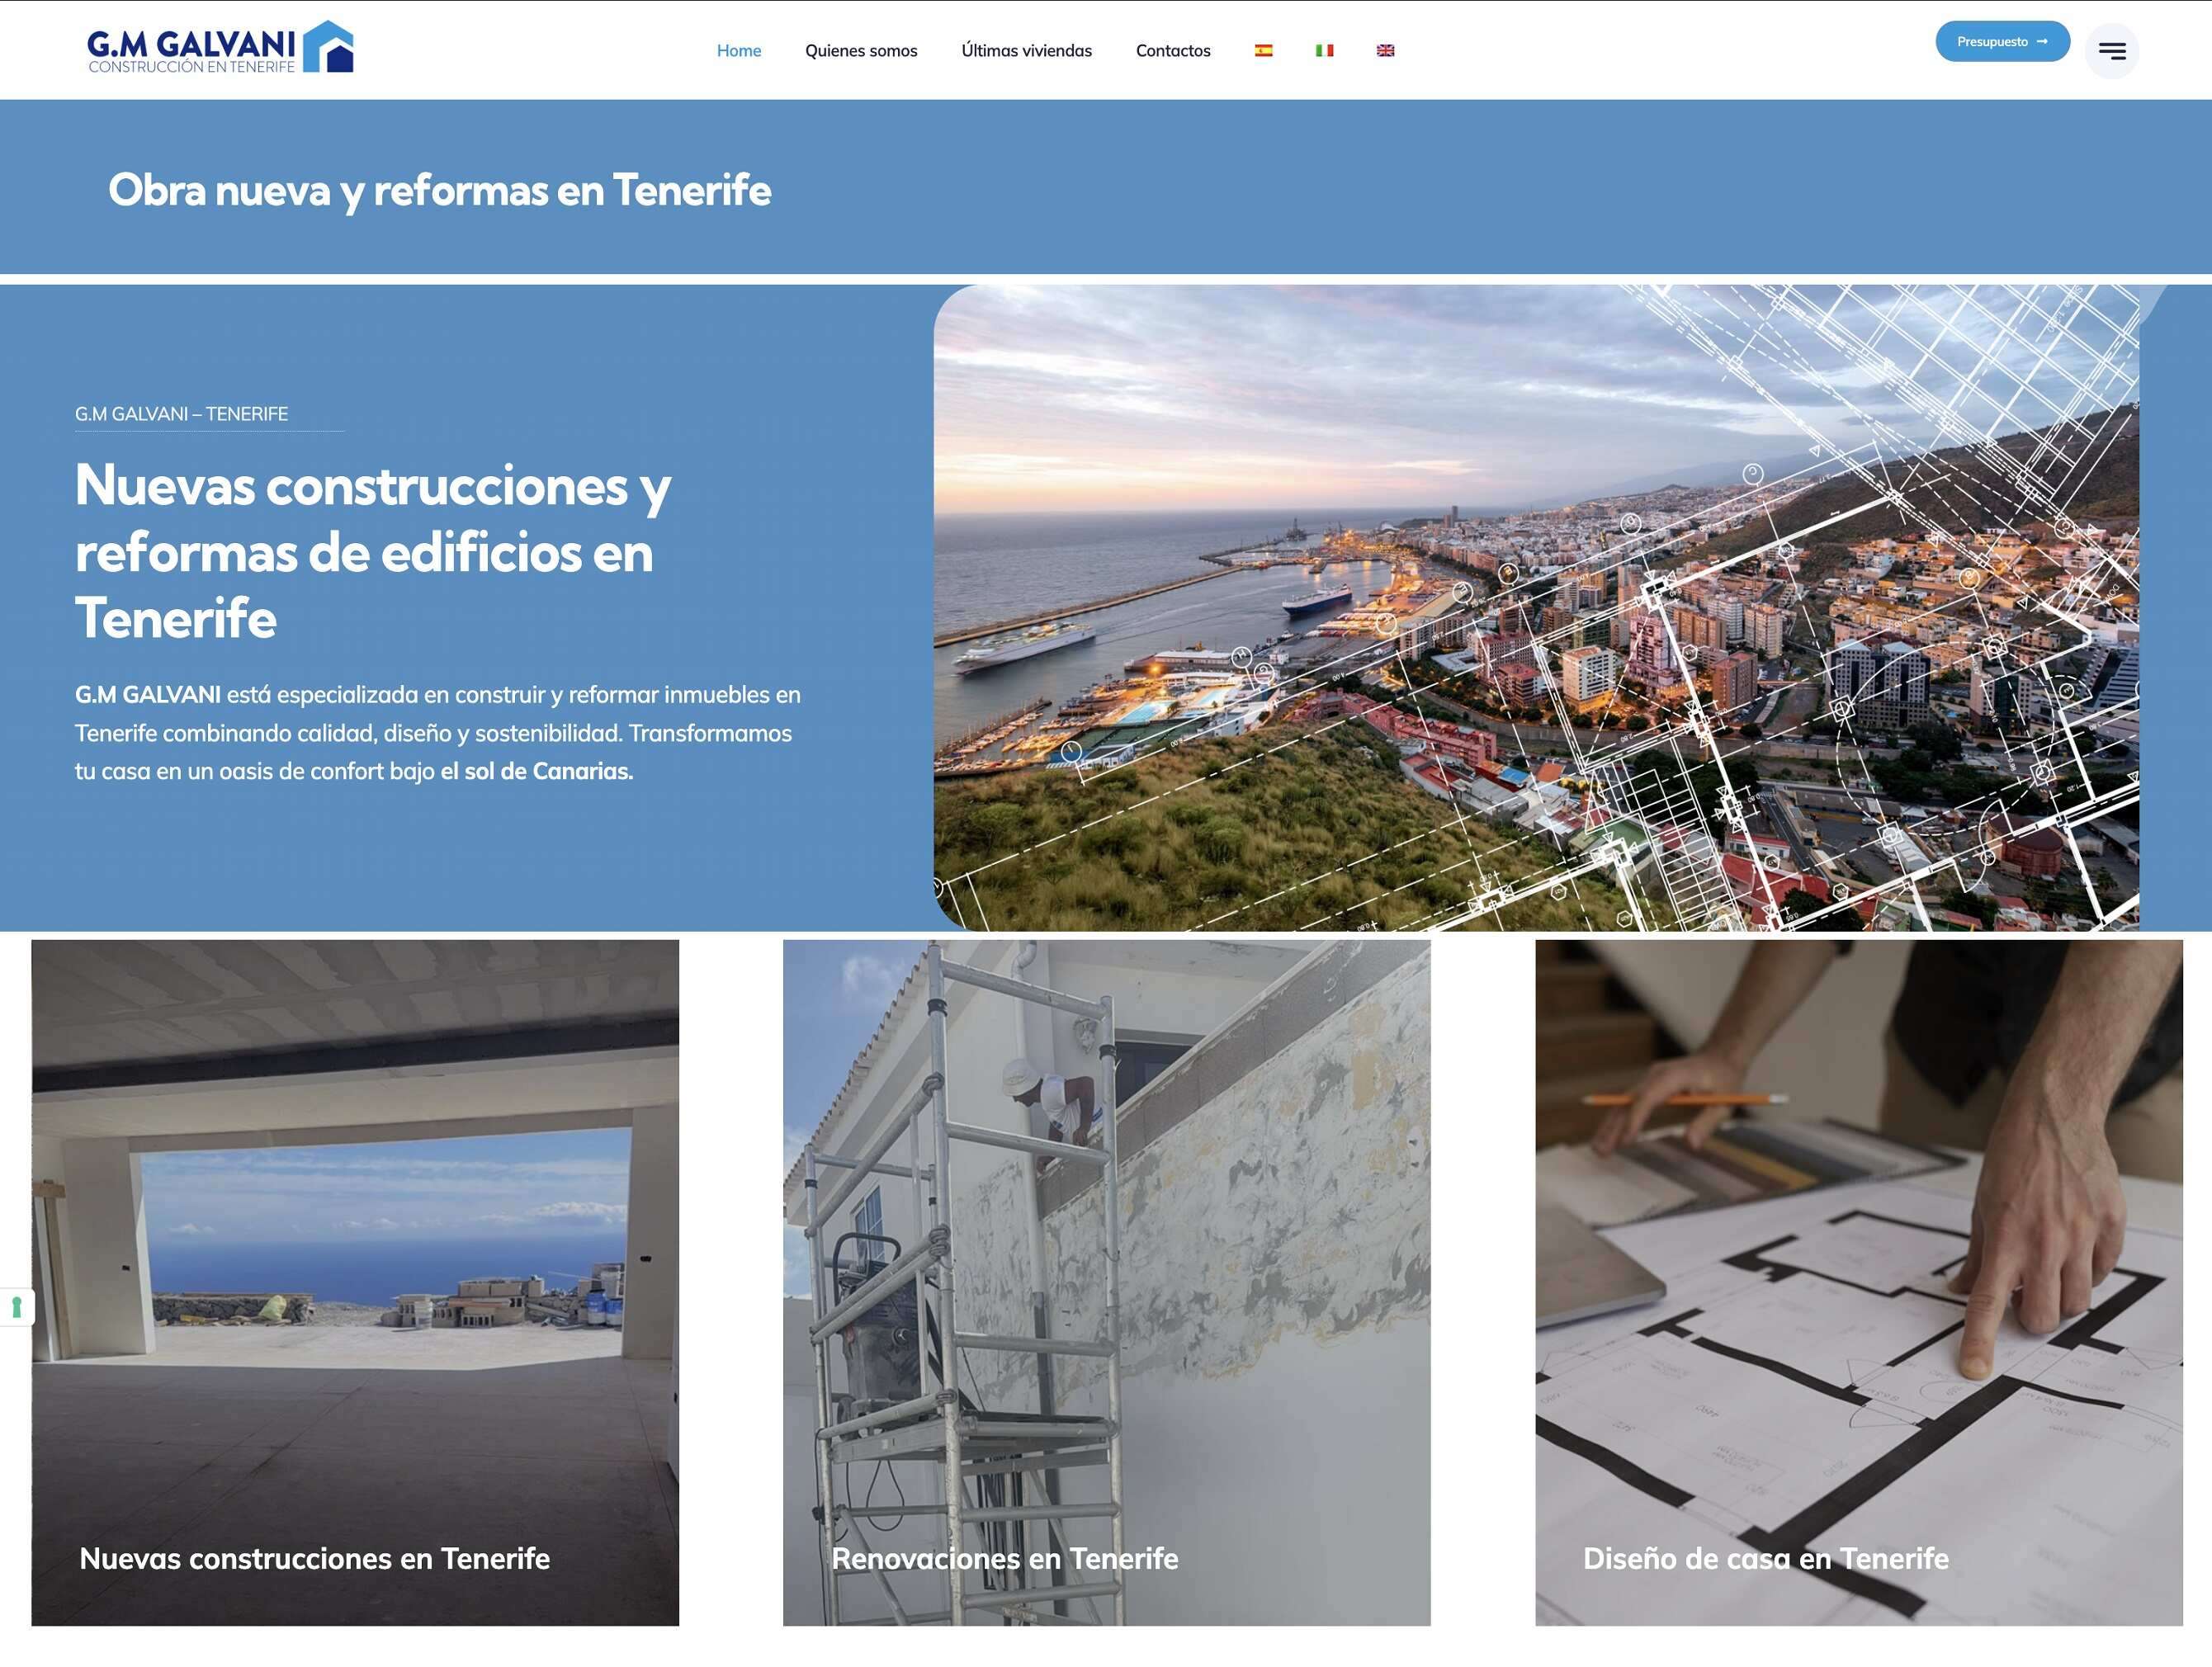
Task: Click 'Obra nueva y reformas en Tenerife' heading
Action: click(x=439, y=190)
